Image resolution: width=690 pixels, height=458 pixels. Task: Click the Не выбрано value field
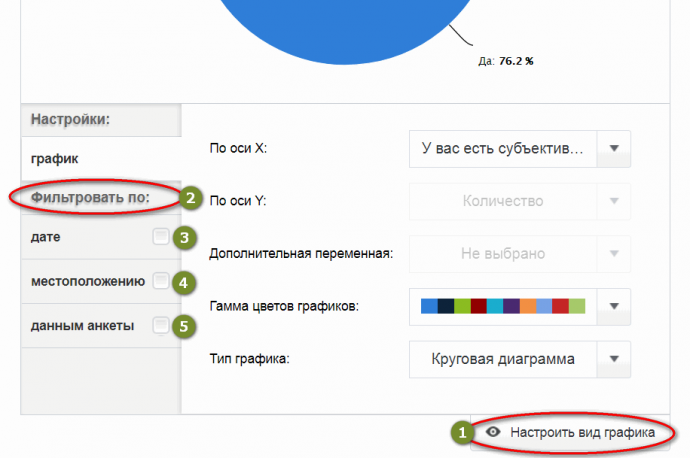(x=503, y=253)
